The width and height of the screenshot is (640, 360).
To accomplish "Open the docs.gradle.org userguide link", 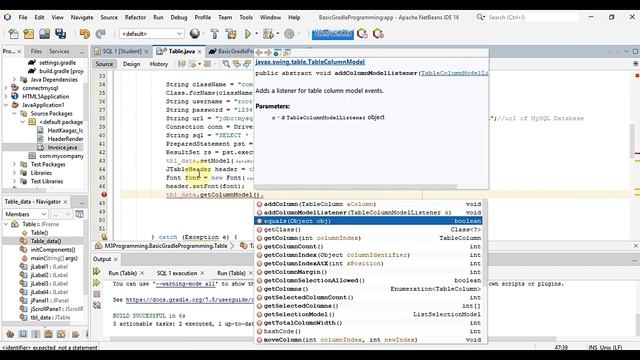I will pos(189,300).
